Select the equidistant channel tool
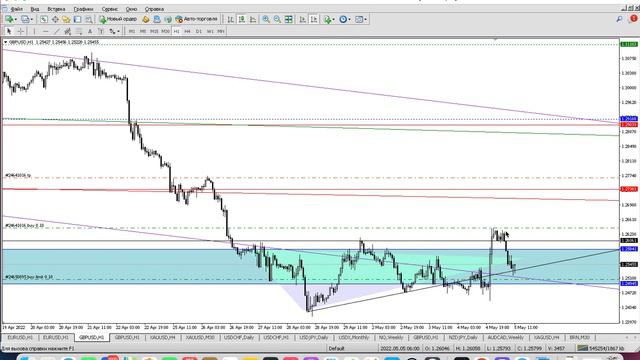The height and width of the screenshot is (360, 640). click(68, 31)
